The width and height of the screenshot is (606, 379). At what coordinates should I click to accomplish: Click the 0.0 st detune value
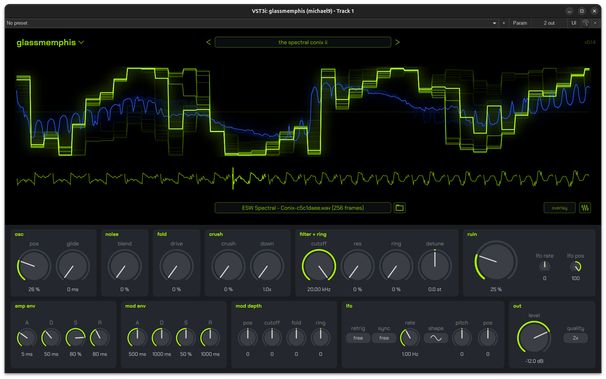(435, 289)
